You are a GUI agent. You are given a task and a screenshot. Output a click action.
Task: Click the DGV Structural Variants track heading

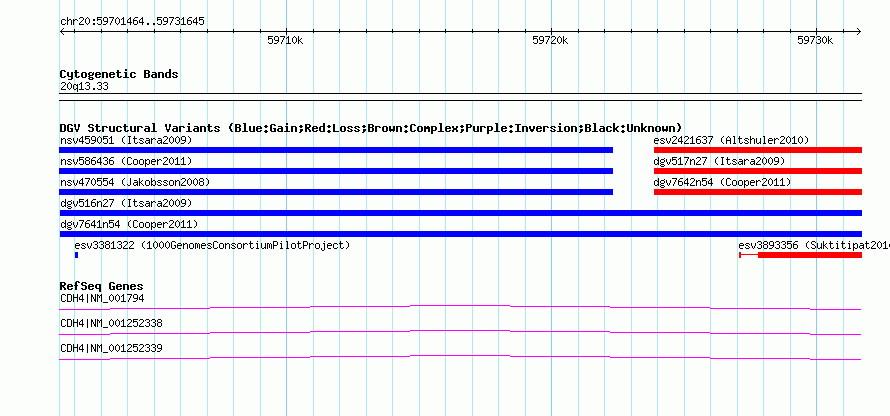(371, 127)
